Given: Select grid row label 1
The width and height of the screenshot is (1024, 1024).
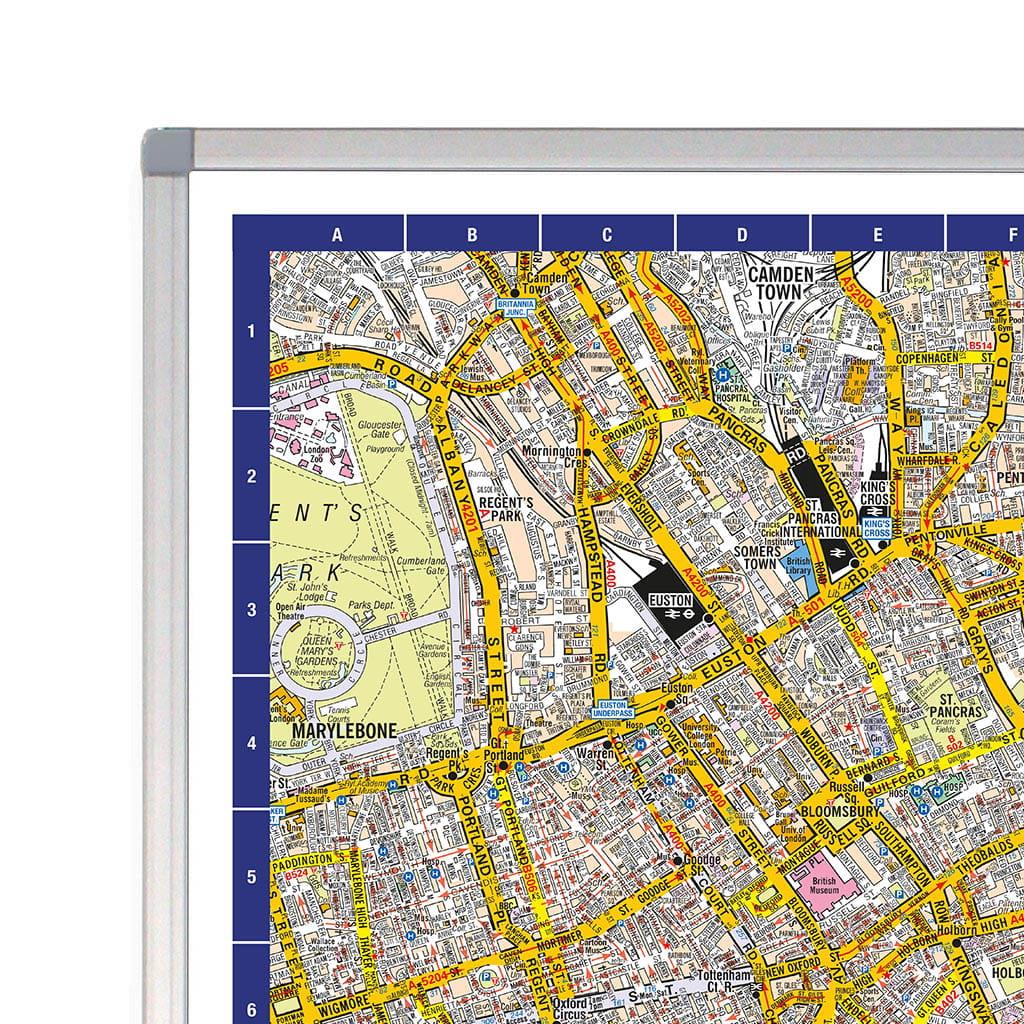Looking at the screenshot, I should 251,332.
